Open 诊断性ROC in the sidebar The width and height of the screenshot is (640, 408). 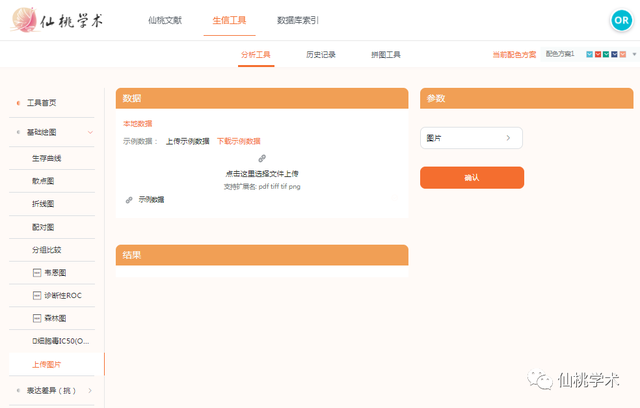click(x=63, y=295)
